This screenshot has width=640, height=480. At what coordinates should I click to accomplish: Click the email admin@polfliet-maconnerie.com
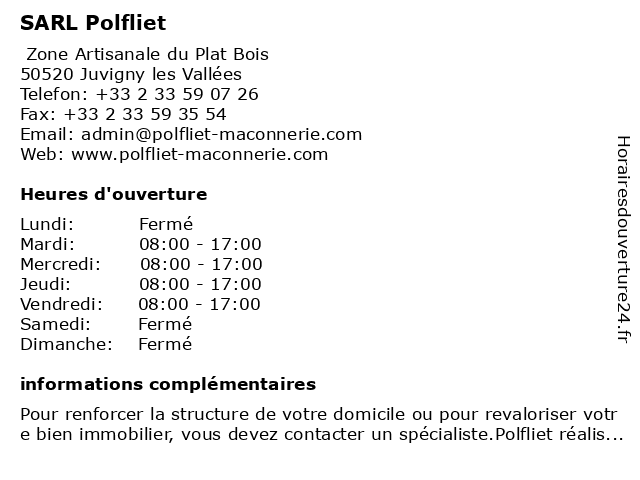tap(222, 134)
